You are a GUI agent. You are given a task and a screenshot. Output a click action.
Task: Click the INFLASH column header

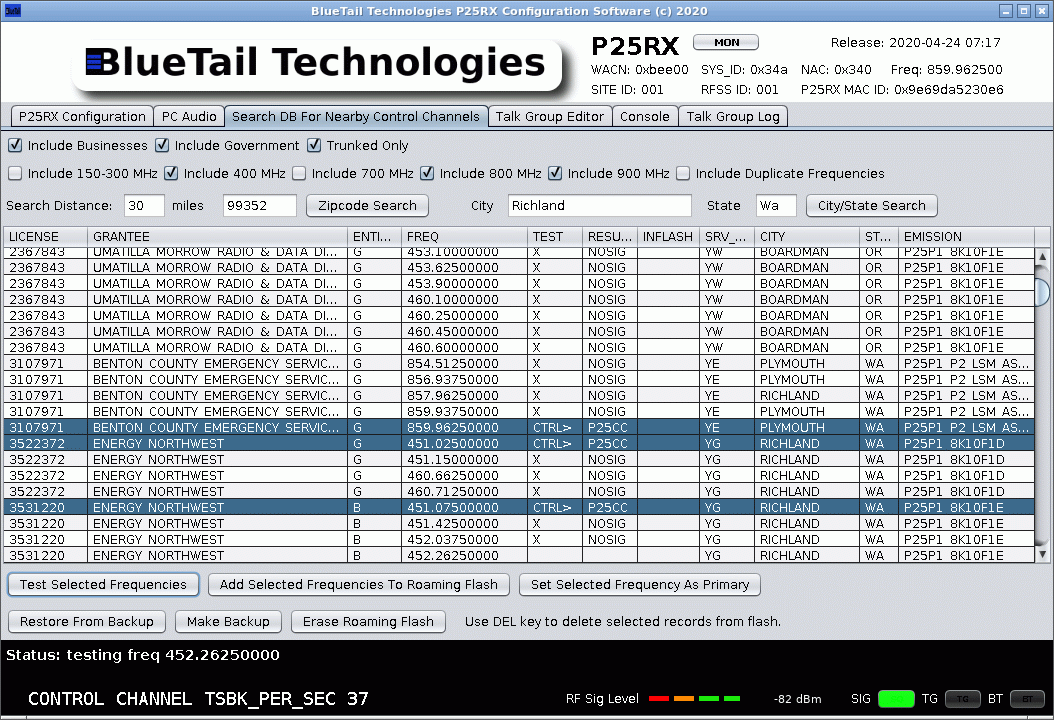coord(667,237)
